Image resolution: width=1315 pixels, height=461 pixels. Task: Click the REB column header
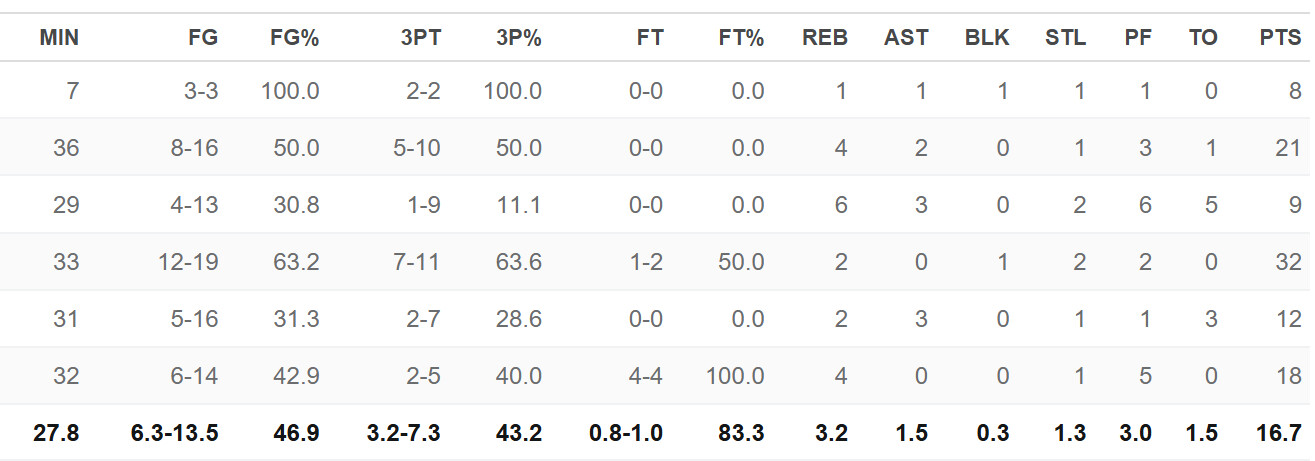pos(825,38)
